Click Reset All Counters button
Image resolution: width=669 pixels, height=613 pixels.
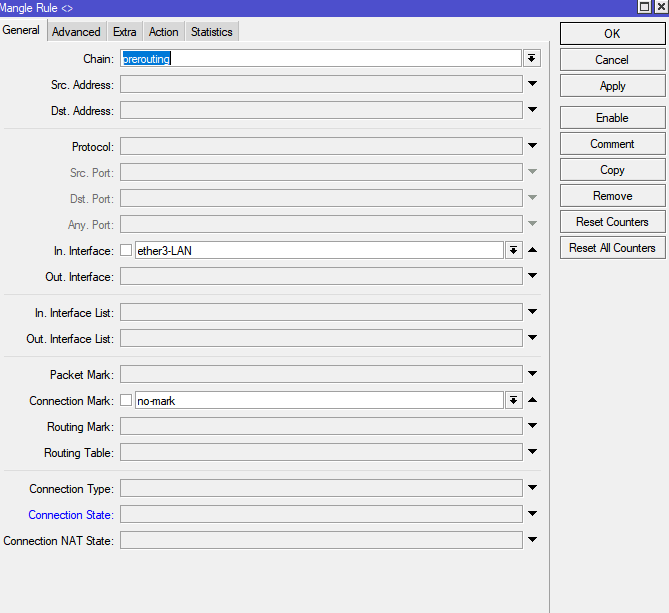coord(612,248)
